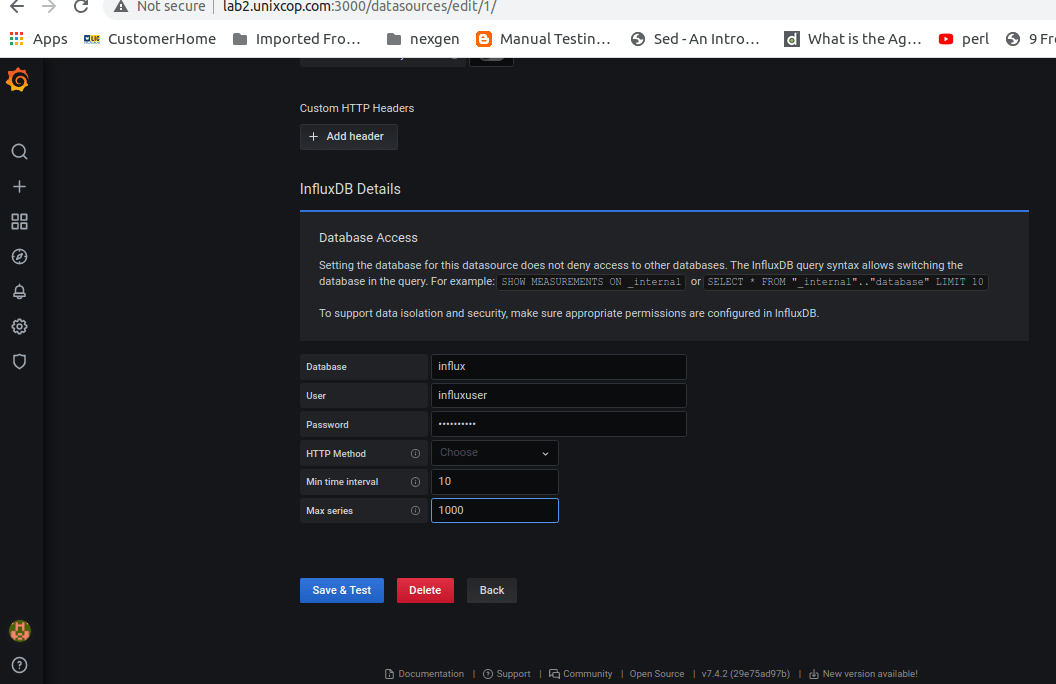Click the Min time interval label text

click(342, 482)
